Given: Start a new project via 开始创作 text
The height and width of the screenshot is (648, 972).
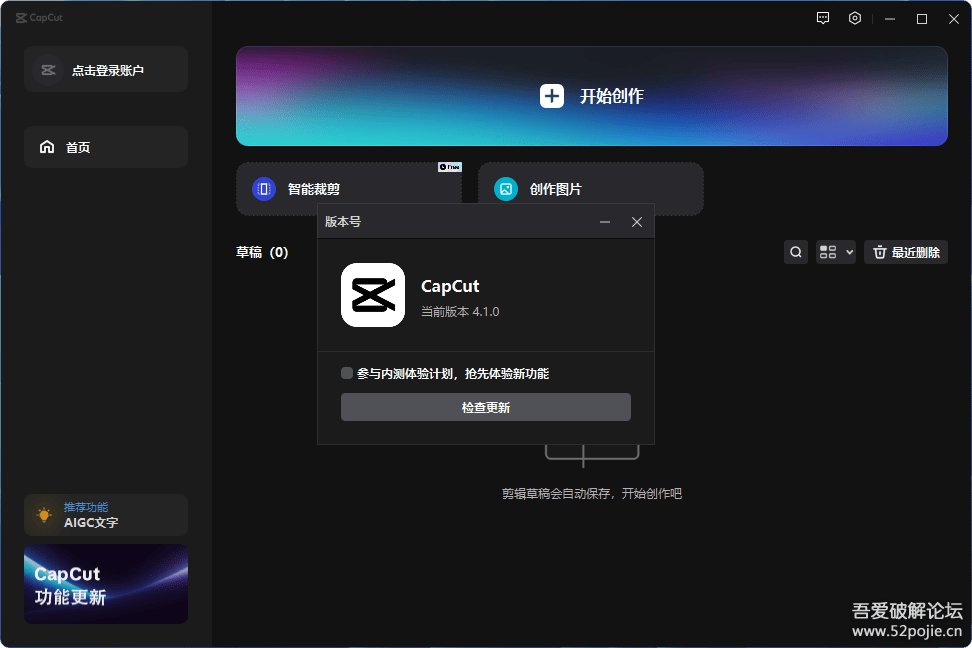Looking at the screenshot, I should coord(611,96).
